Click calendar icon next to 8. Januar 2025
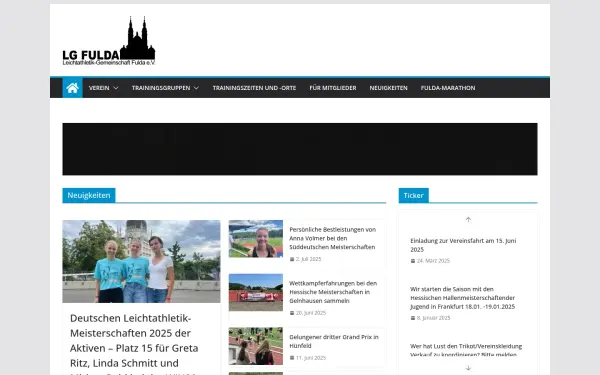This screenshot has height=375, width=600. (x=413, y=318)
